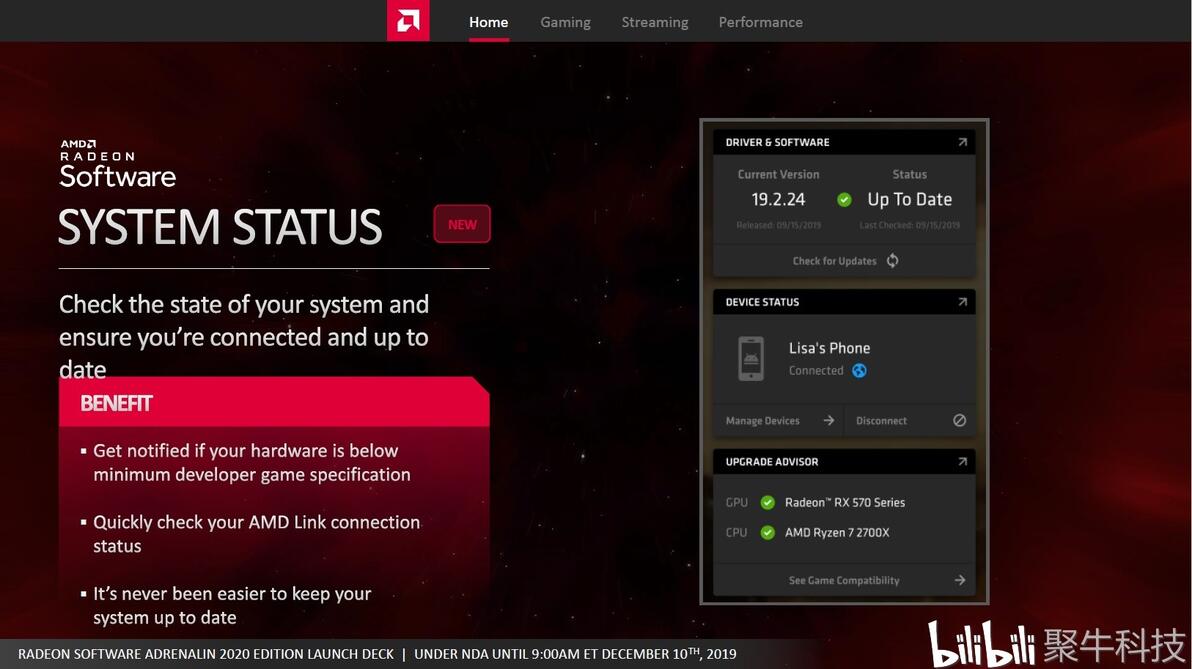Expand the Device Status panel arrow
The height and width of the screenshot is (669, 1192).
962,302
